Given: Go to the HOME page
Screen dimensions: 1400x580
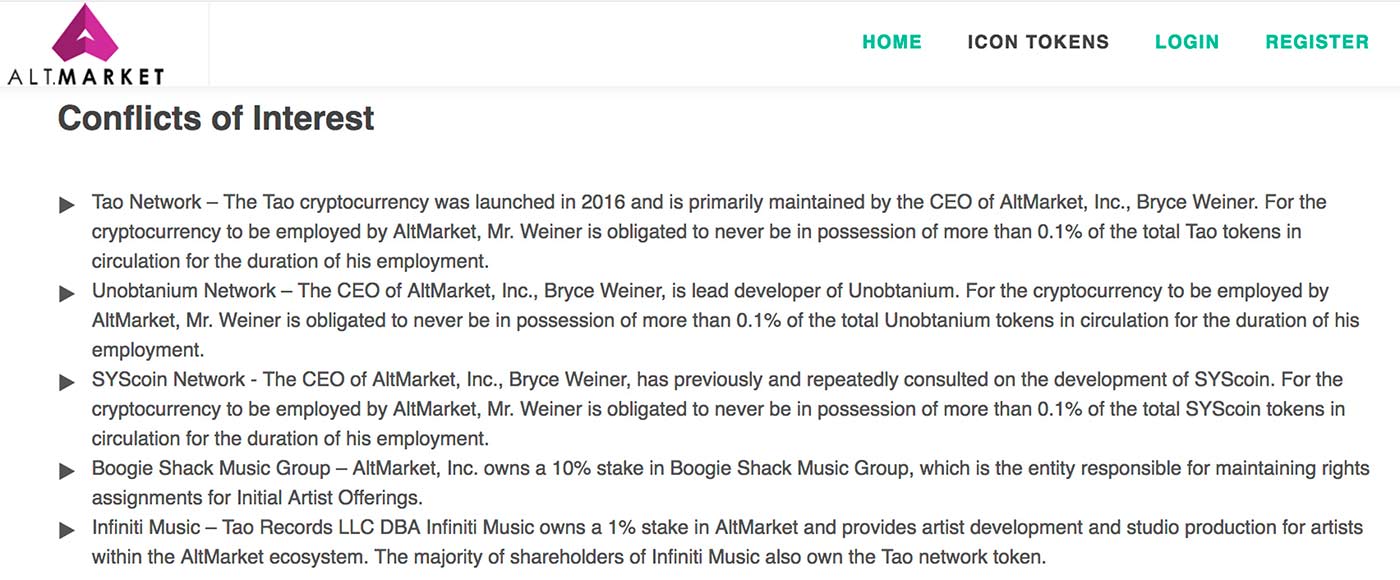Looking at the screenshot, I should pos(892,42).
